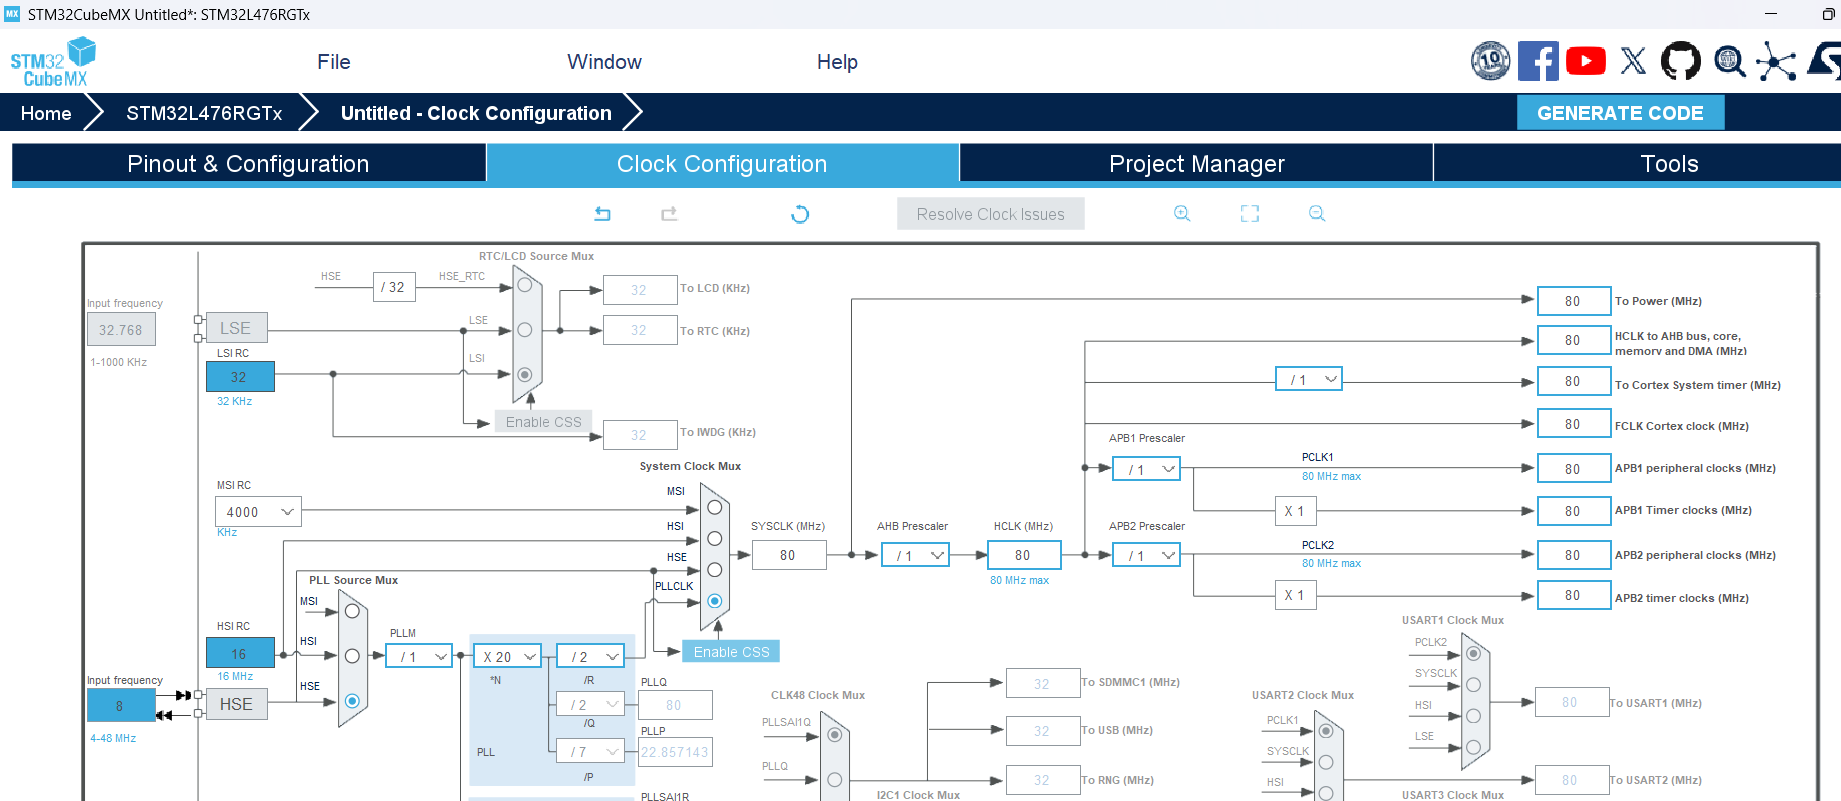The height and width of the screenshot is (801, 1841).
Task: Click the LSE input frequency field 32.768
Action: click(121, 330)
